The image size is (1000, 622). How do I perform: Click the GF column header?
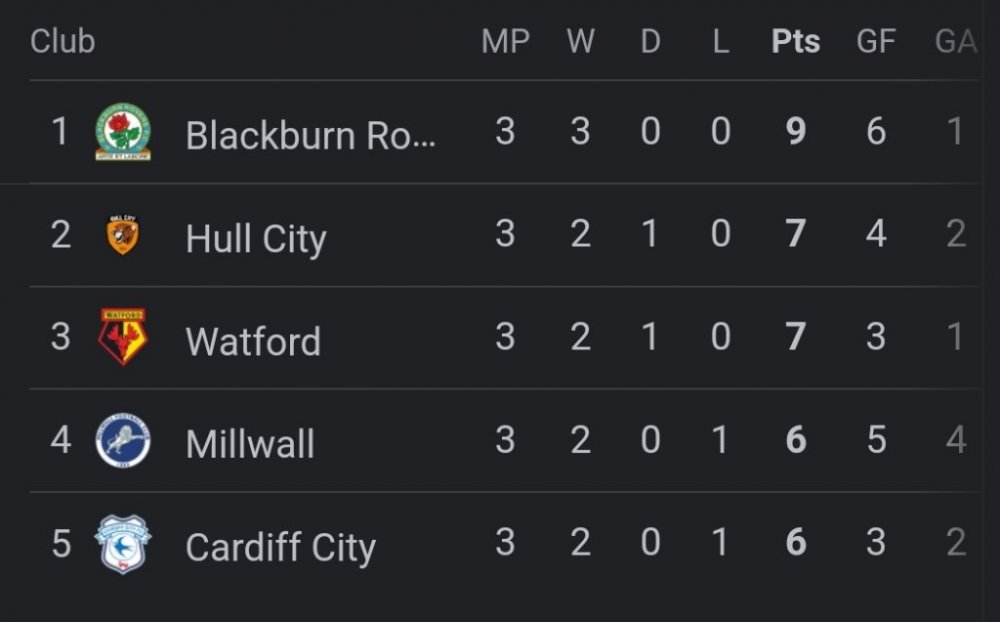click(x=876, y=41)
